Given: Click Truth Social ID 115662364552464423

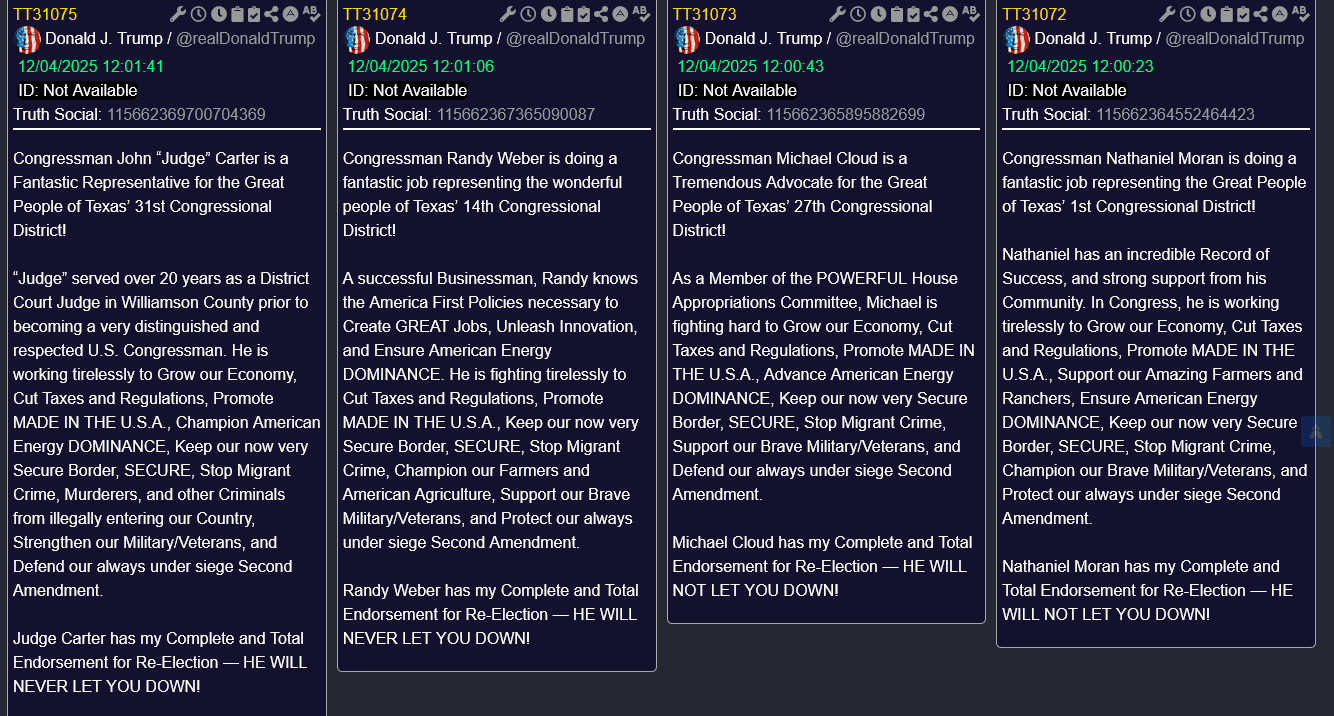Looking at the screenshot, I should point(1175,114).
